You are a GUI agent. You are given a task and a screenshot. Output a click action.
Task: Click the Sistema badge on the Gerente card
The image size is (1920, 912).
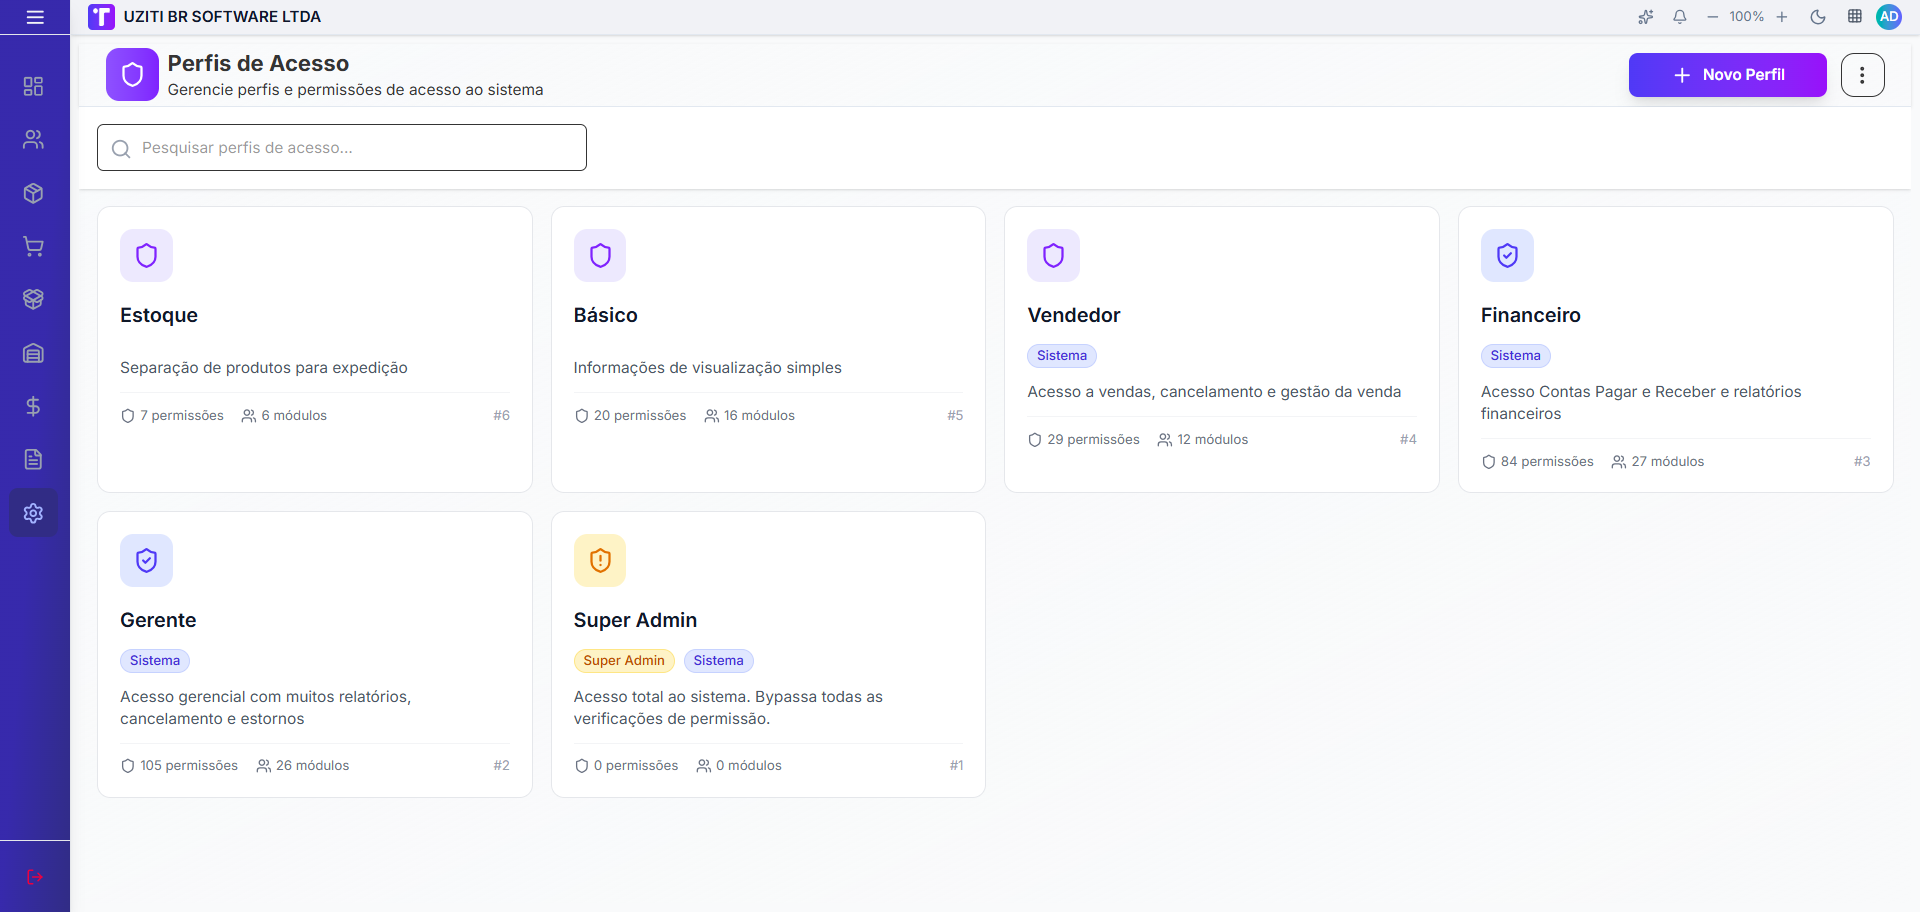click(155, 661)
